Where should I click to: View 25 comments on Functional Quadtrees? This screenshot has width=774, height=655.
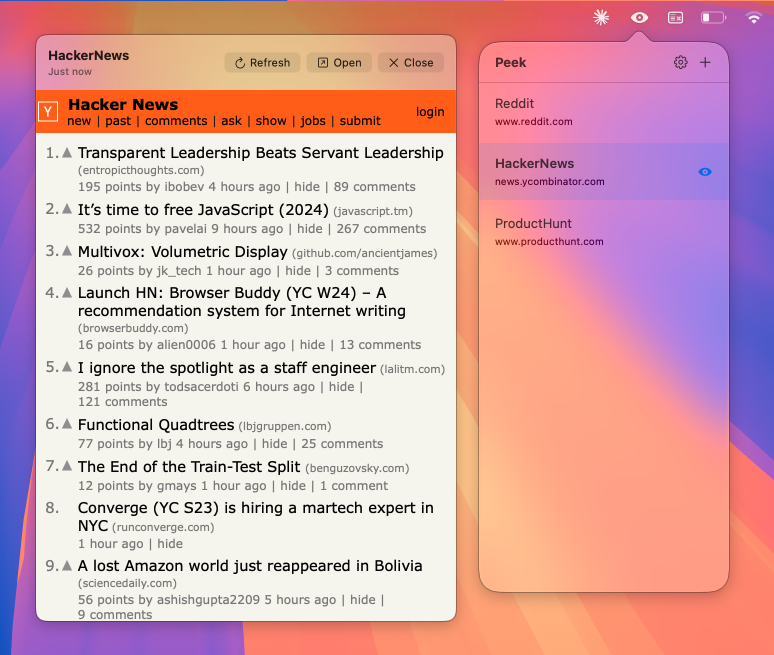(342, 444)
